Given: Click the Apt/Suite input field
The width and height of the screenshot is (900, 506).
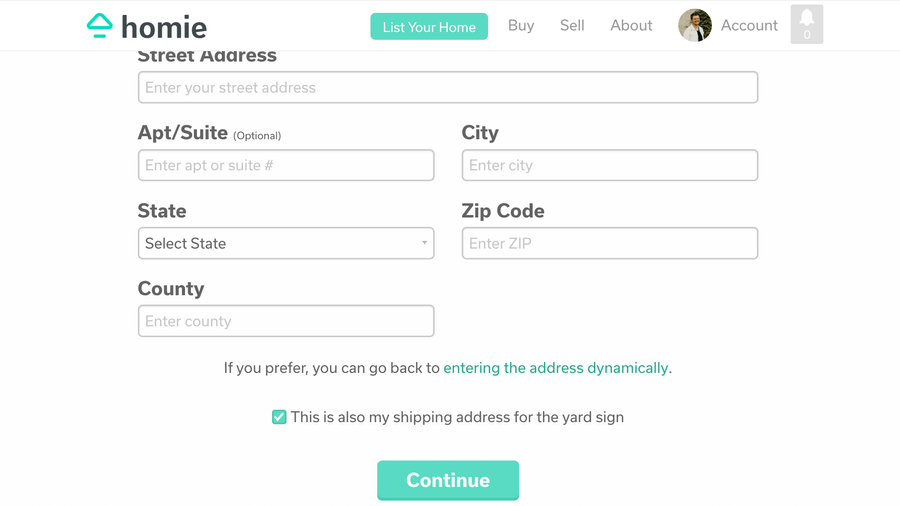Looking at the screenshot, I should (x=285, y=165).
